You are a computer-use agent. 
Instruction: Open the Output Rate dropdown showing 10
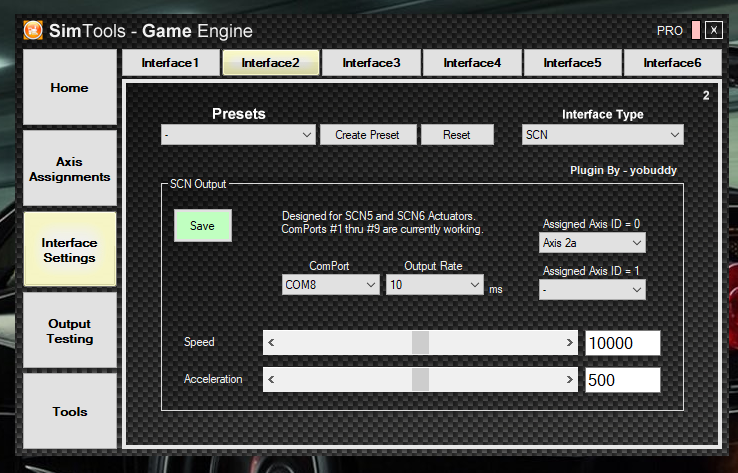click(x=434, y=285)
